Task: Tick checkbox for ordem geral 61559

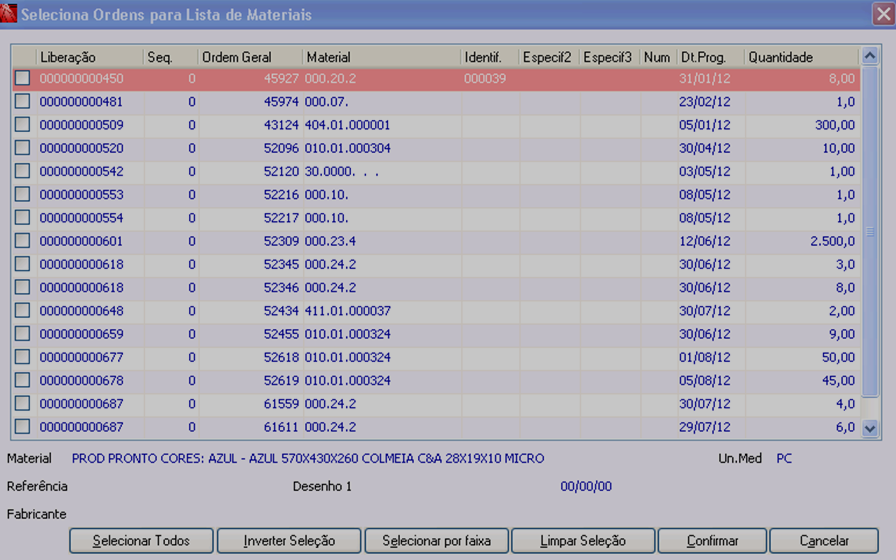Action: point(22,403)
